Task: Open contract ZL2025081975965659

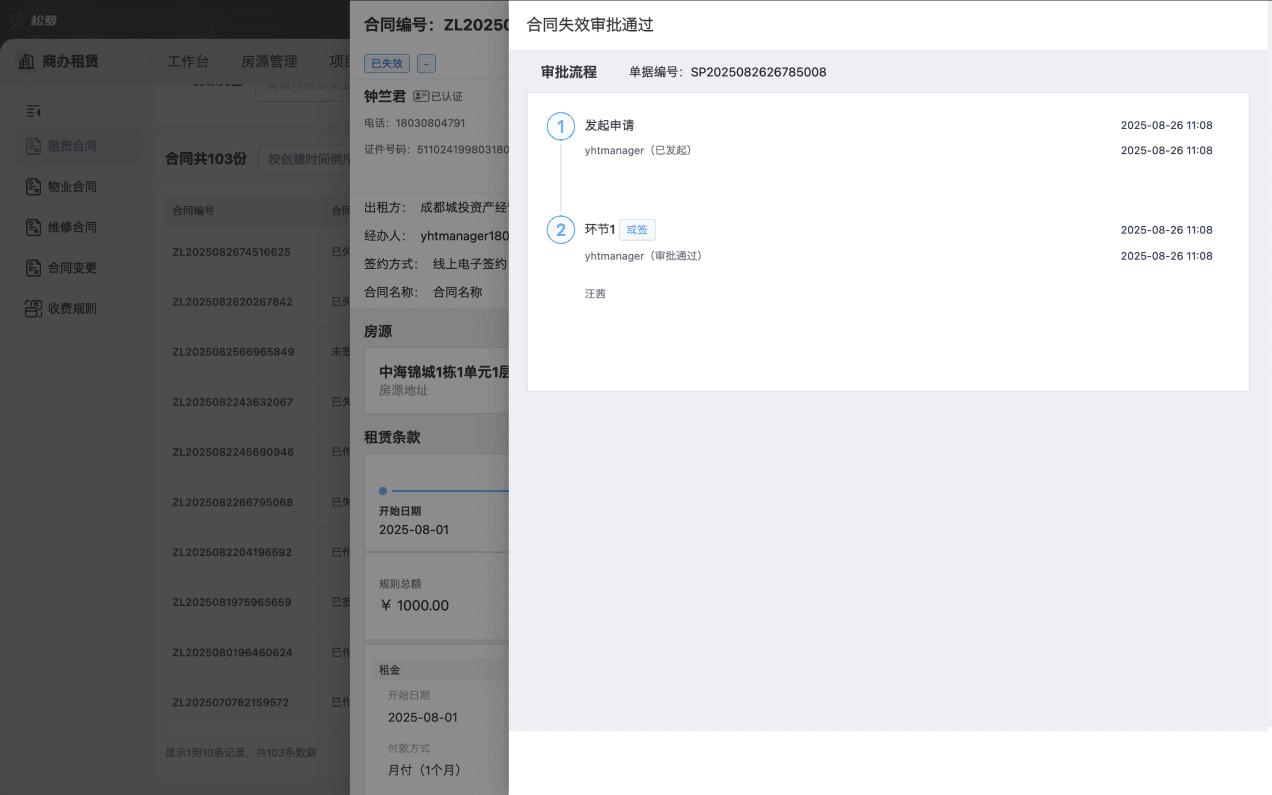Action: 231,602
